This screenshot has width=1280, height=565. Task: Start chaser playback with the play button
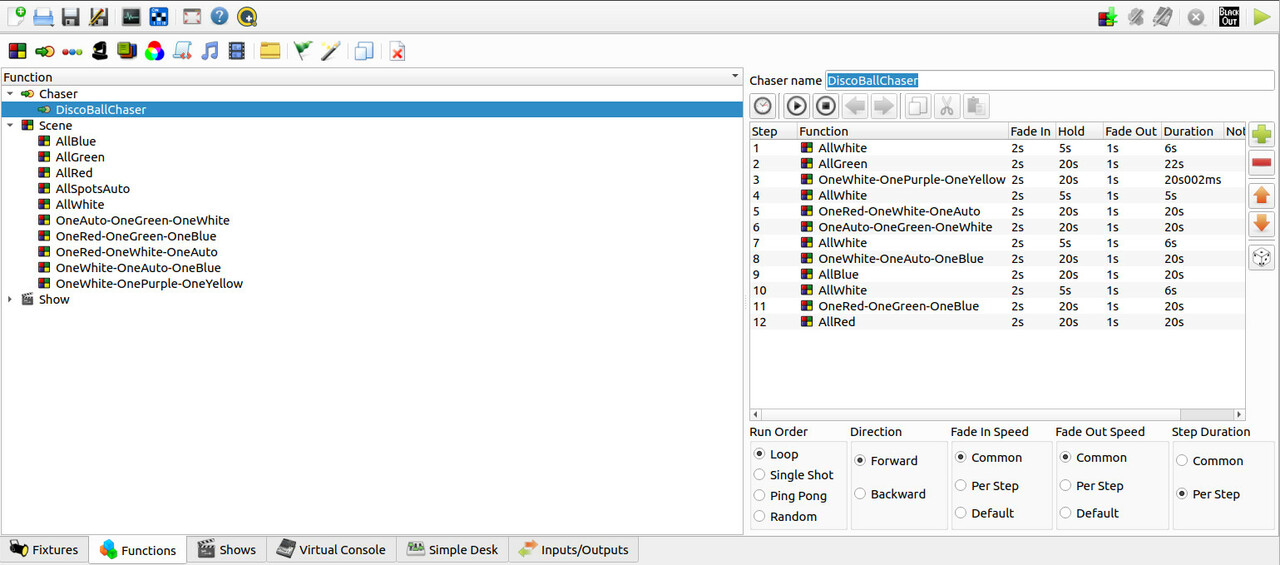pyautogui.click(x=796, y=106)
